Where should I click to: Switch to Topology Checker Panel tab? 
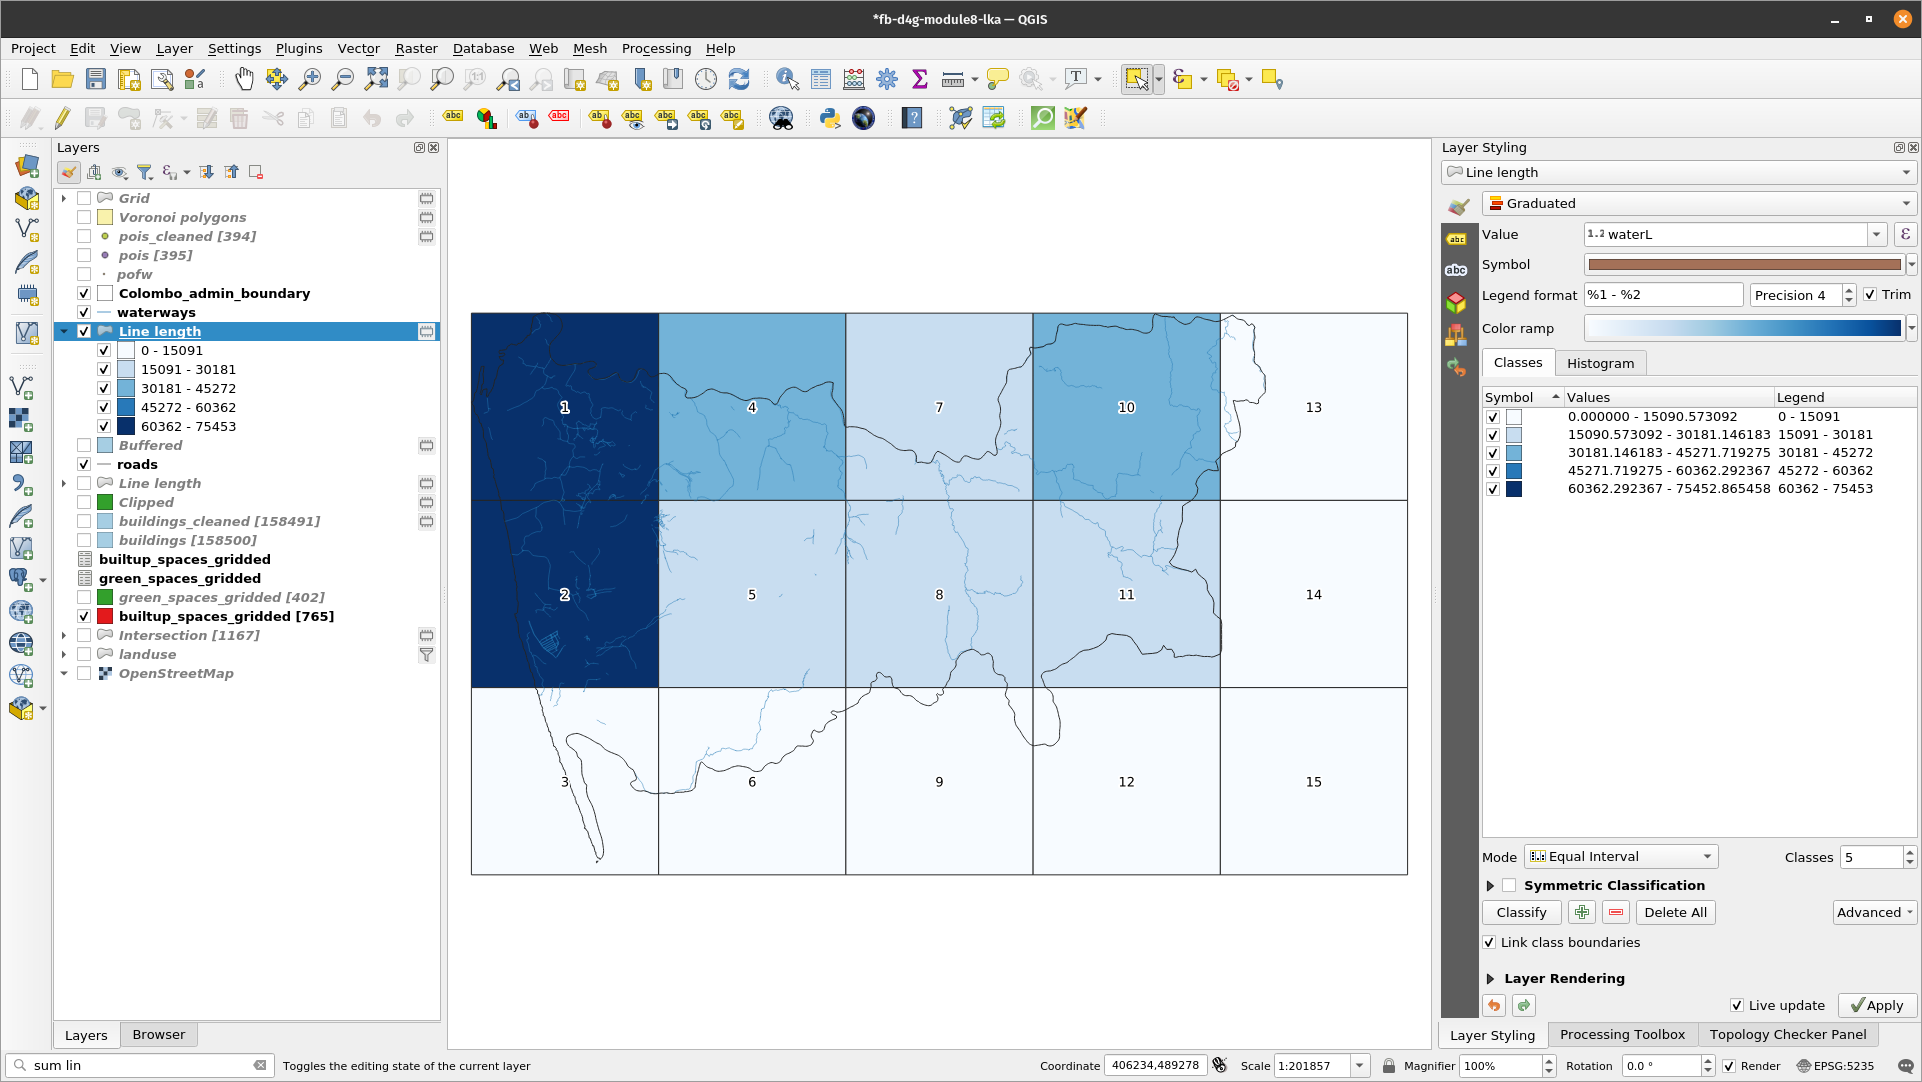tap(1788, 1035)
